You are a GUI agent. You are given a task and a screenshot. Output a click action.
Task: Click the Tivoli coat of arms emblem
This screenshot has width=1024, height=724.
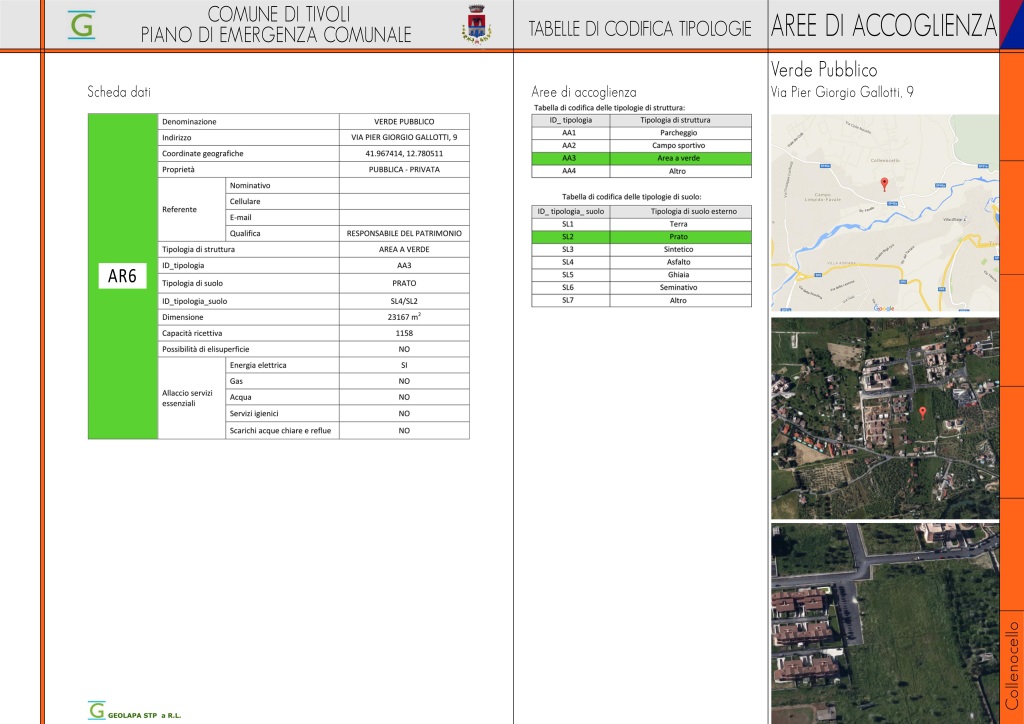tap(477, 25)
